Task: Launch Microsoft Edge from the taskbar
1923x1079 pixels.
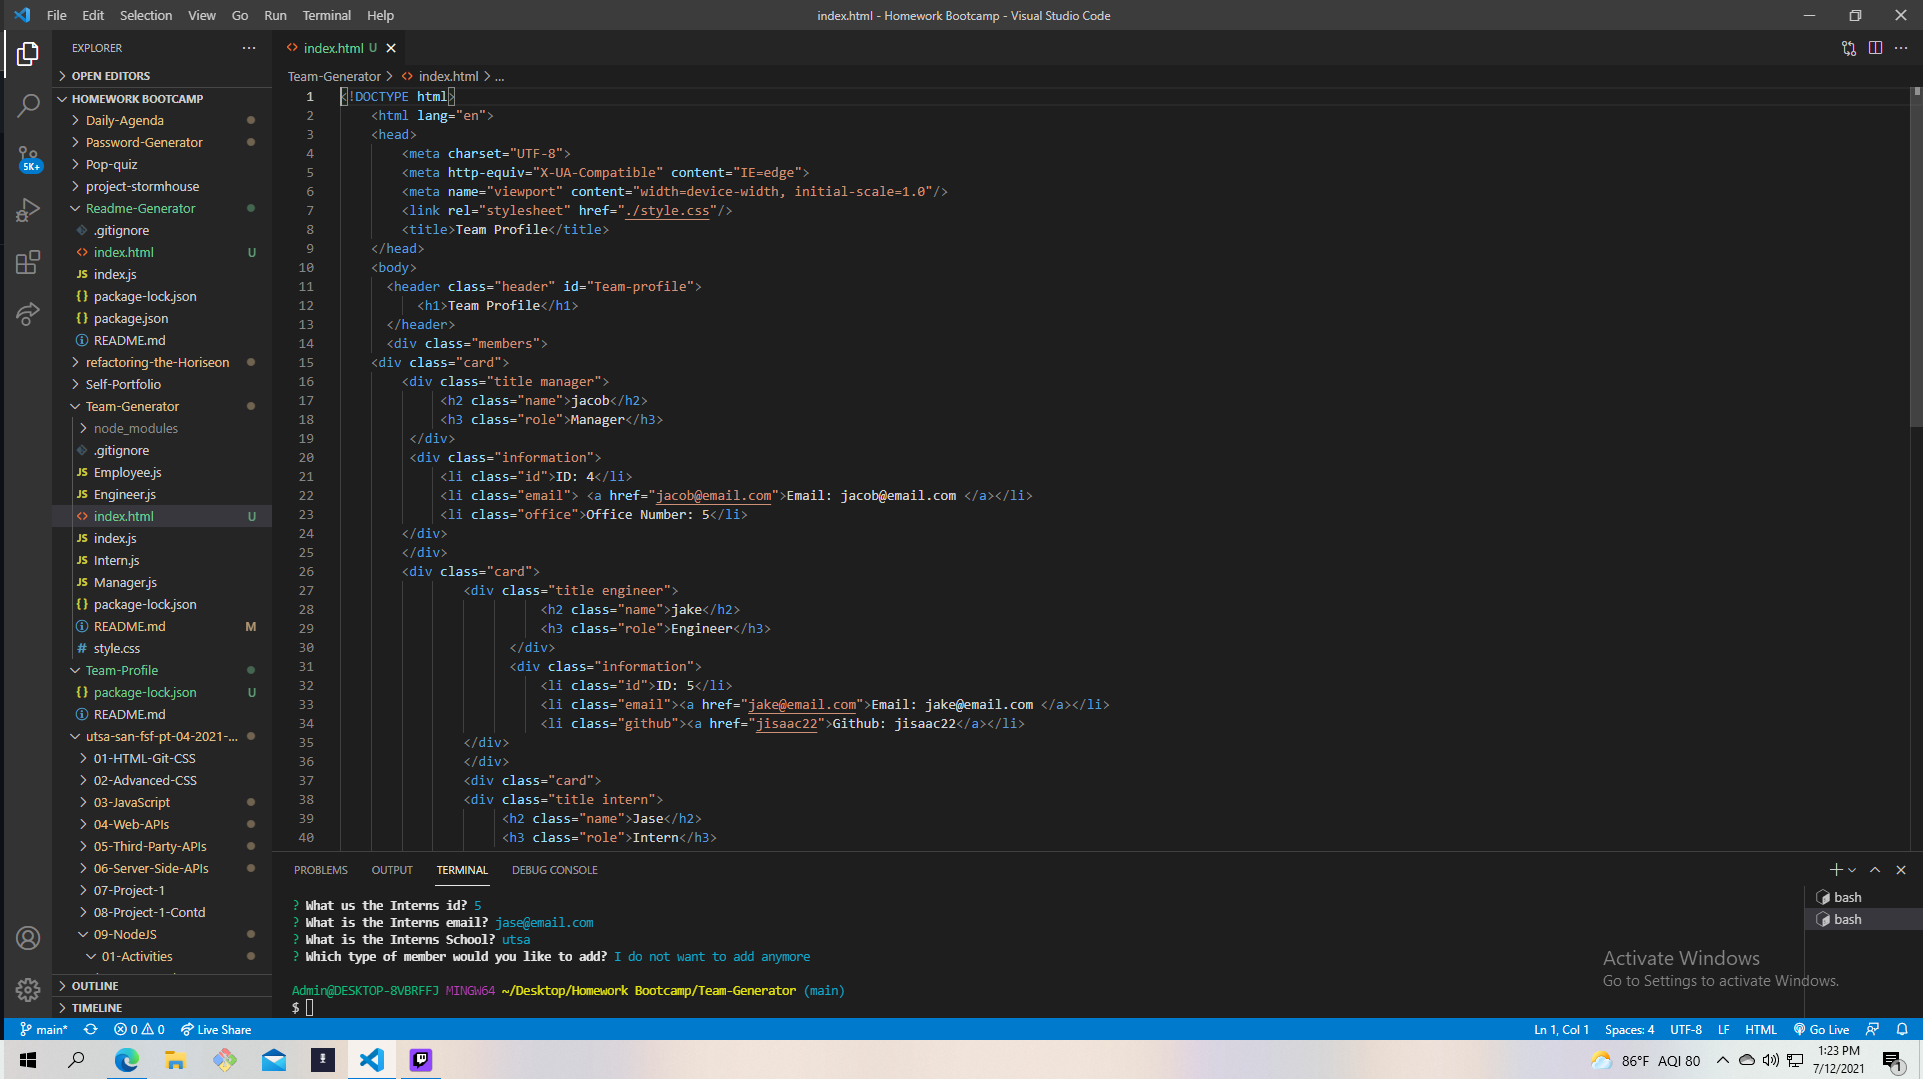Action: point(126,1059)
